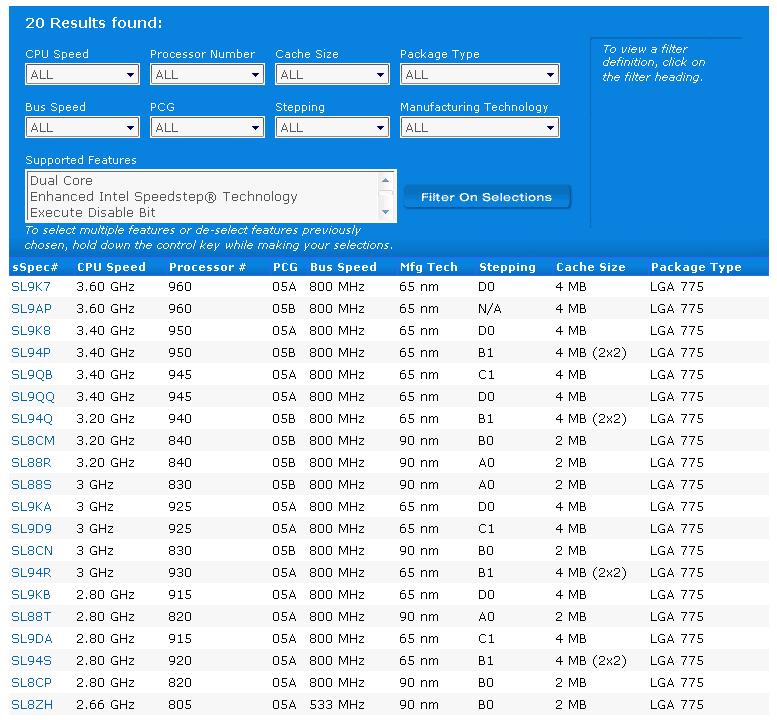This screenshot has height=720, width=777.
Task: Open sSpec link SL8CP
Action: click(x=31, y=683)
